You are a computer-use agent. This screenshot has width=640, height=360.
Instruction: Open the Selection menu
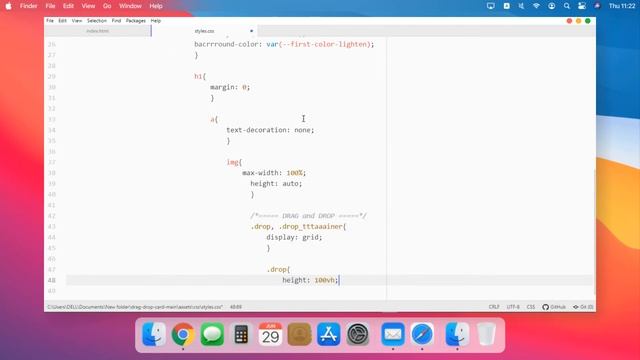97,21
